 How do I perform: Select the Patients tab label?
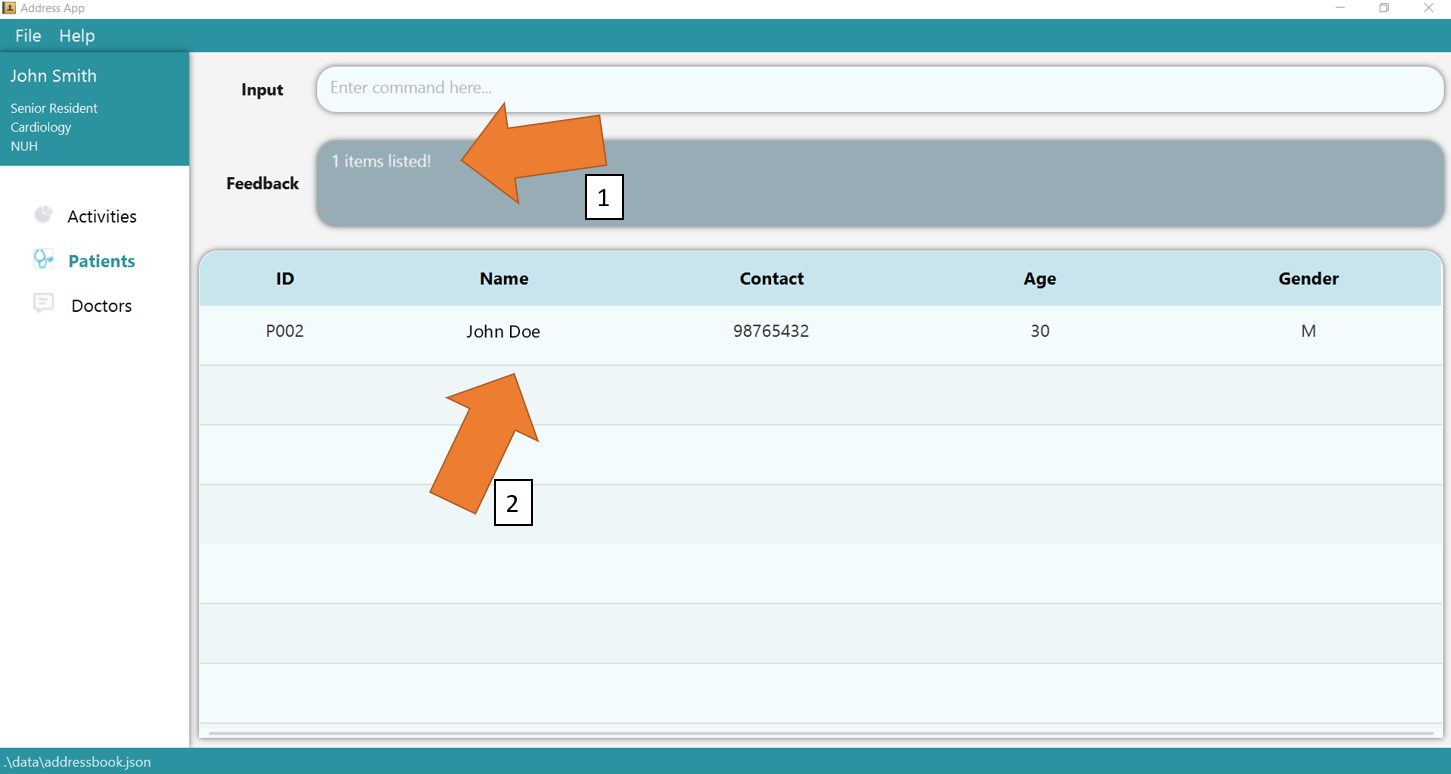[101, 261]
